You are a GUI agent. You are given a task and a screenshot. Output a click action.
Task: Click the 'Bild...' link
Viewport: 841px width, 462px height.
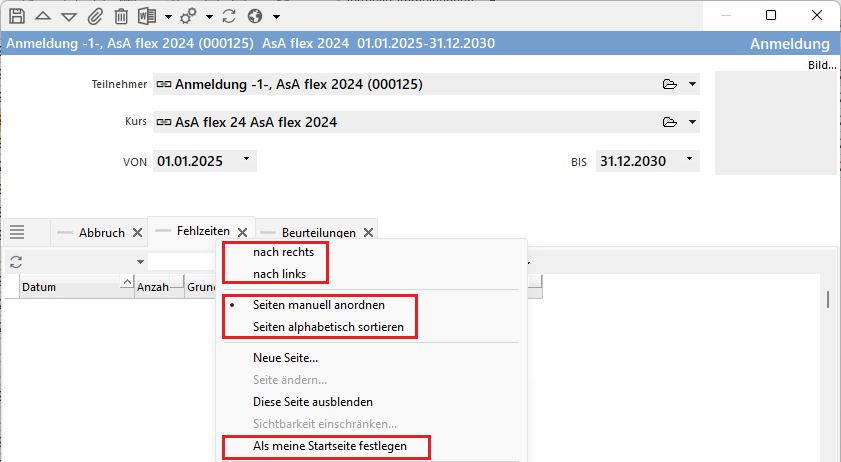pyautogui.click(x=821, y=65)
